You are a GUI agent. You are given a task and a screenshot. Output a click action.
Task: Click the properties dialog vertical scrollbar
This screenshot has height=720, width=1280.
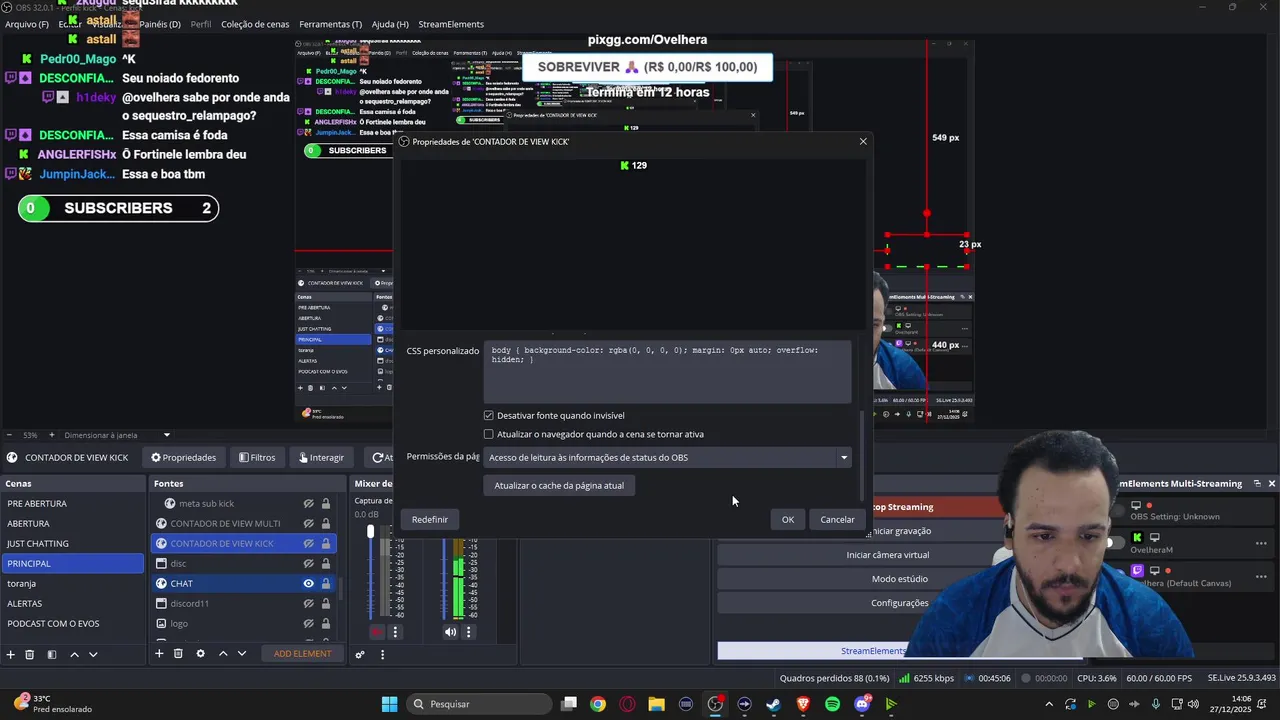[x=862, y=455]
